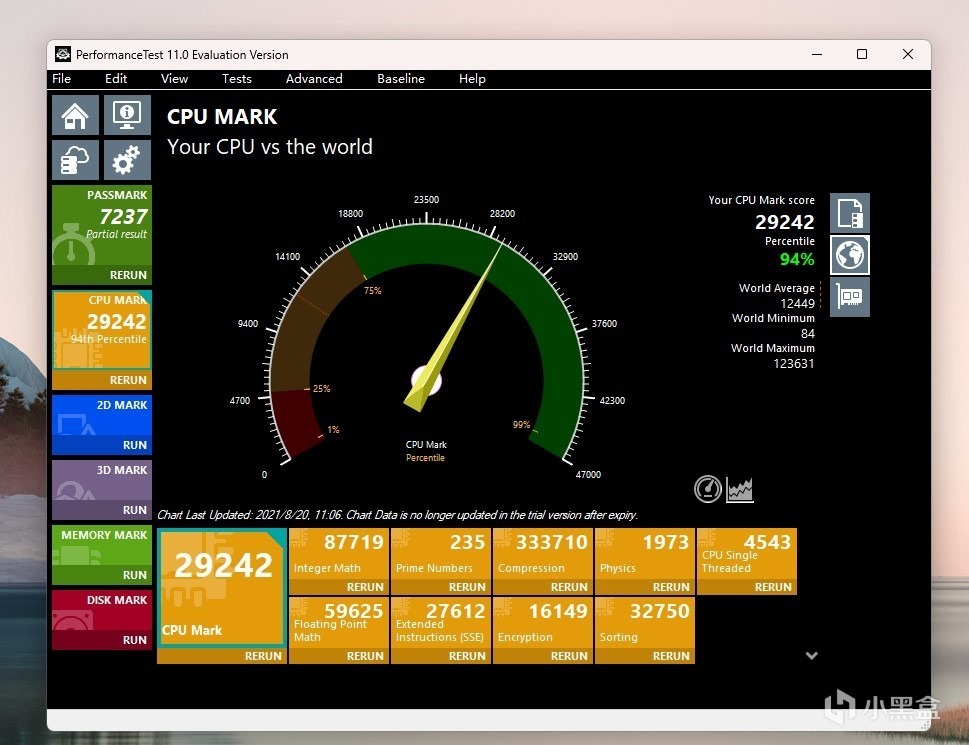This screenshot has height=745, width=969.
Task: Run the 2D Mark test
Action: point(135,445)
